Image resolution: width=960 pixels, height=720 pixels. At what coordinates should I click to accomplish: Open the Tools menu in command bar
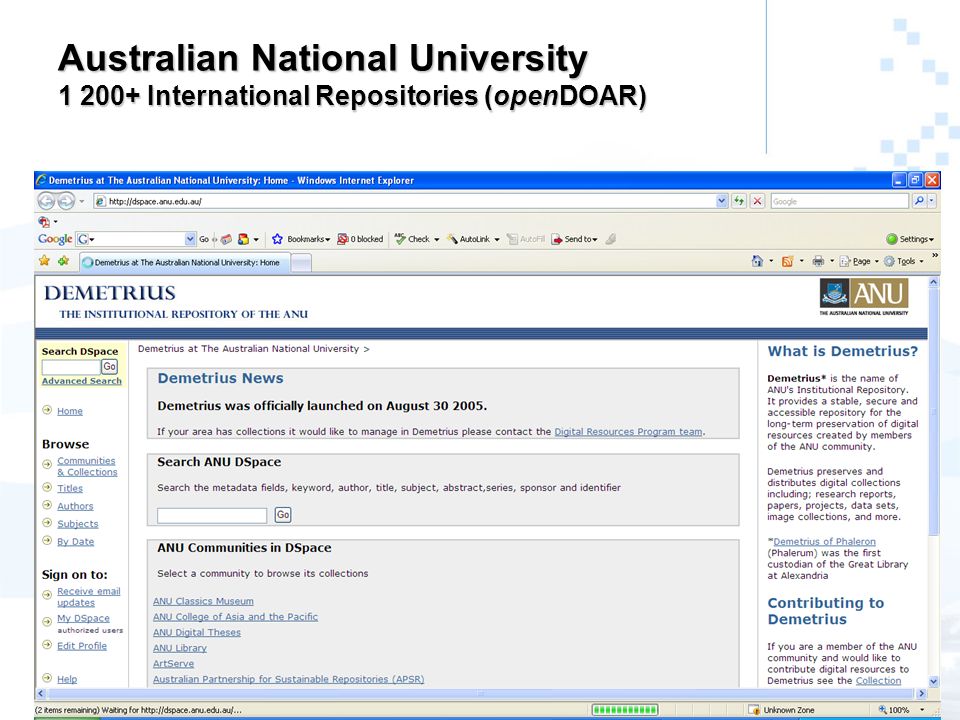(x=903, y=261)
